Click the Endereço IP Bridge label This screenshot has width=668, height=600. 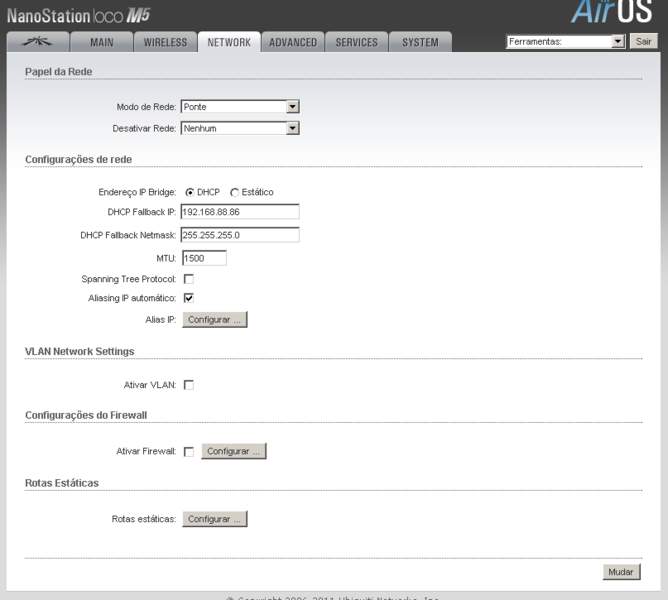pos(137,192)
